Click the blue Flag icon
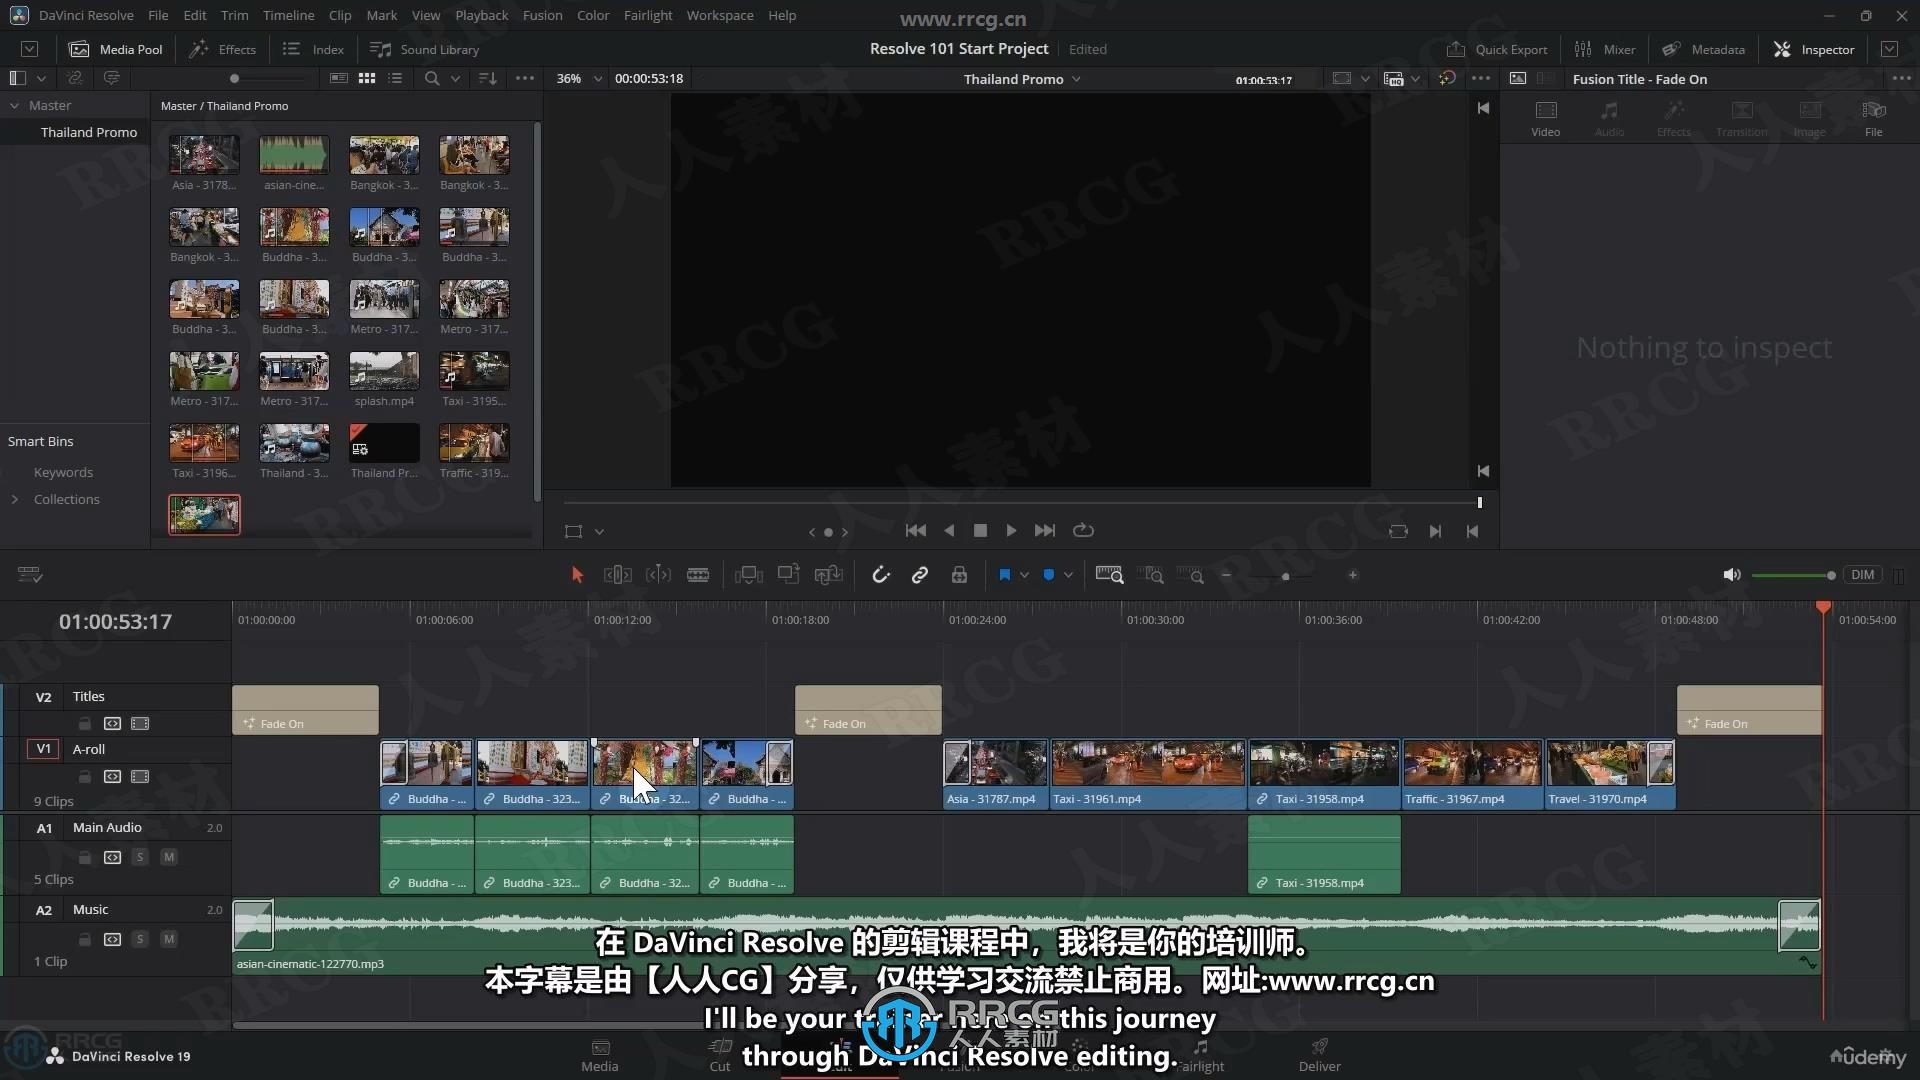Viewport: 1920px width, 1080px height. click(x=1005, y=575)
